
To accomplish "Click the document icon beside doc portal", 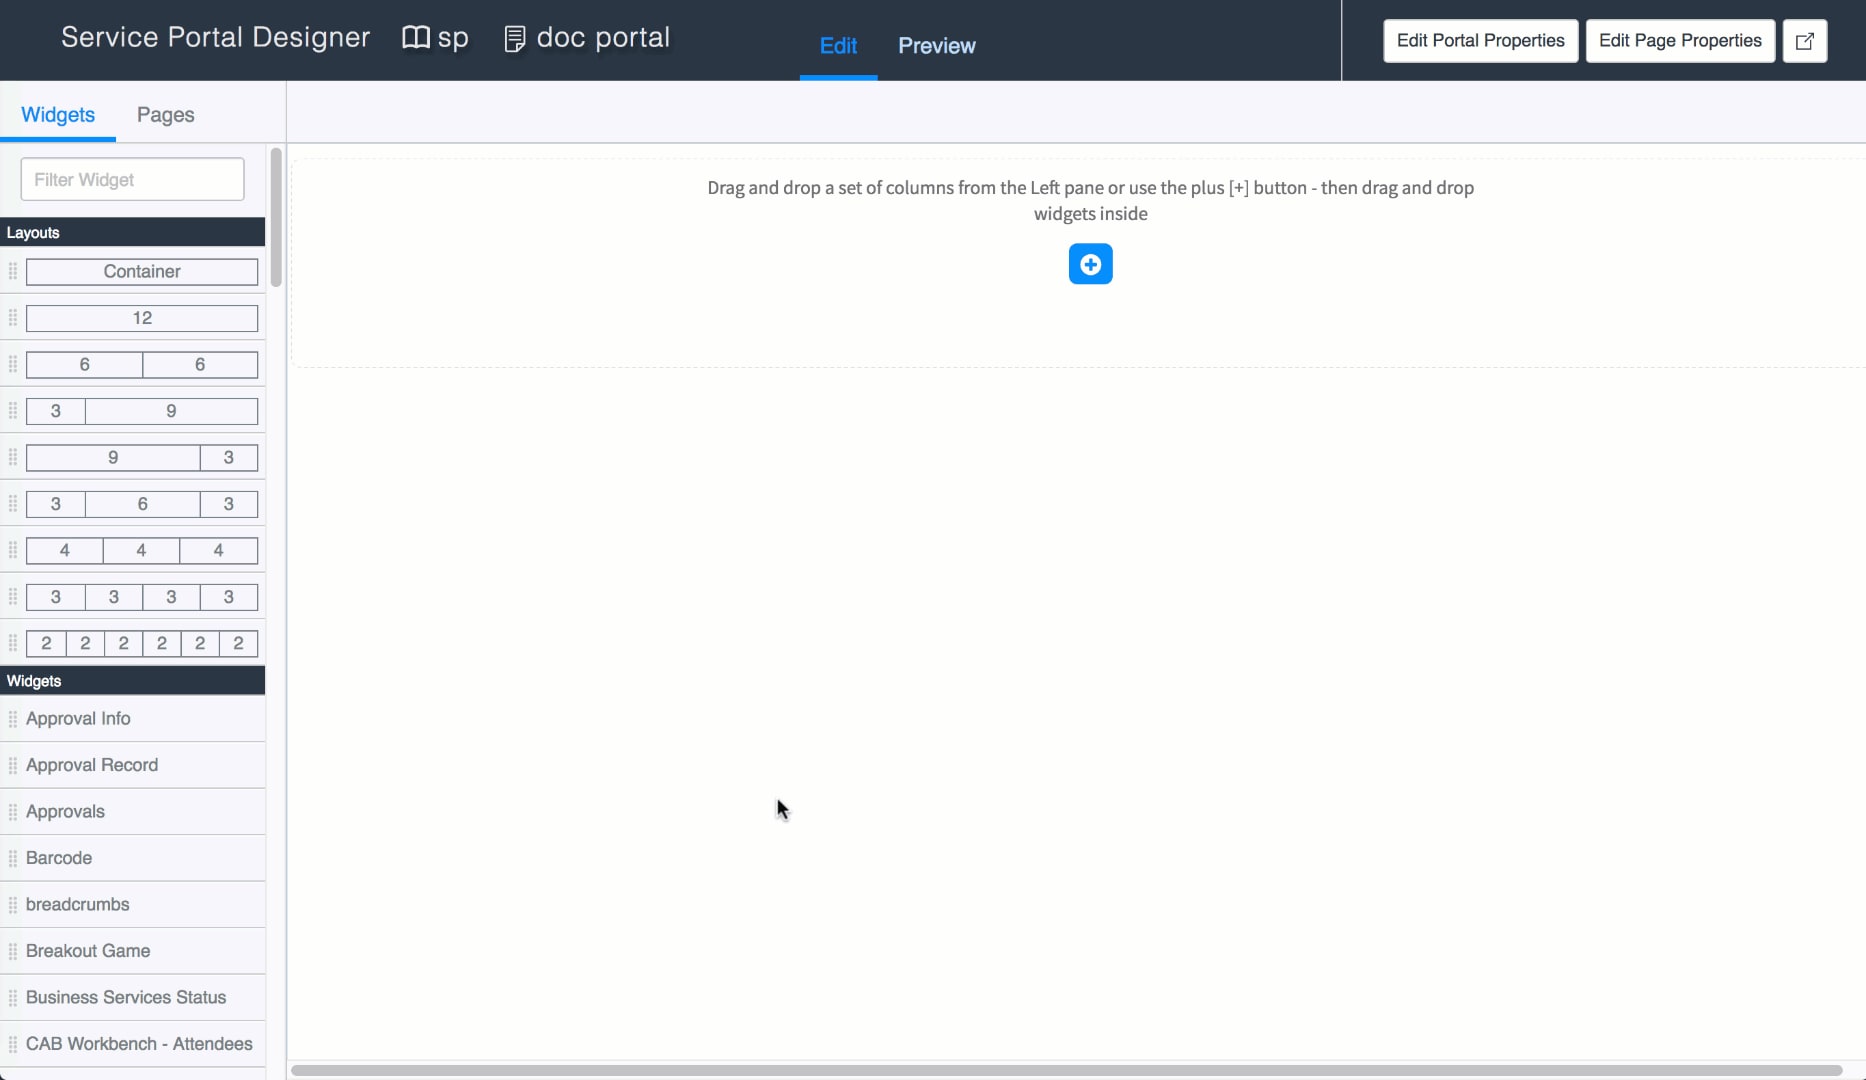I will click(x=515, y=38).
